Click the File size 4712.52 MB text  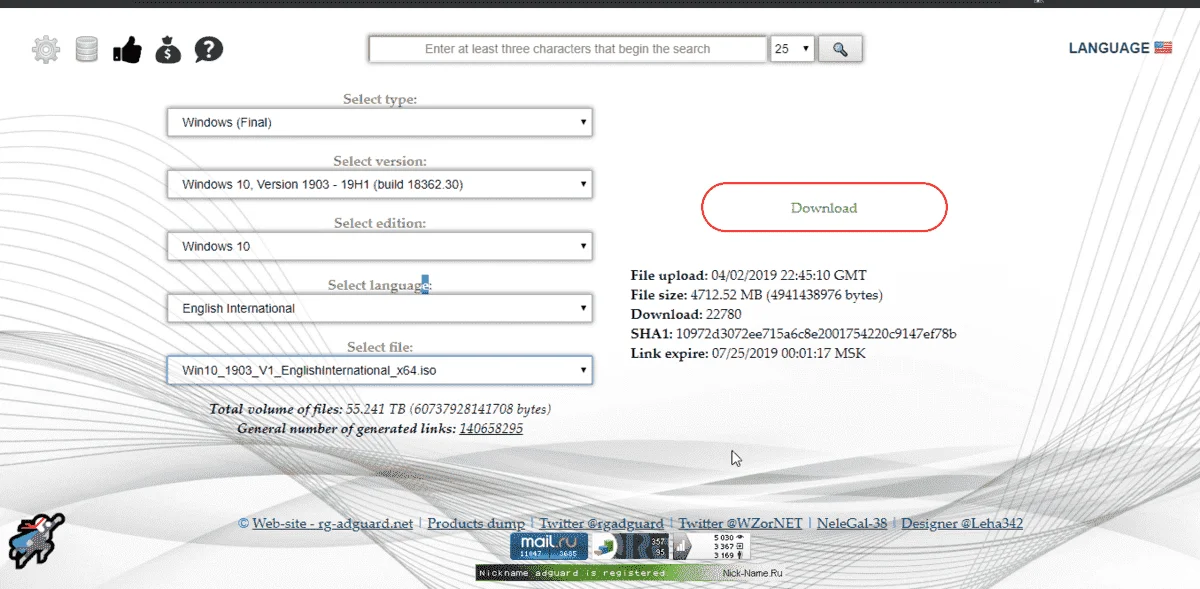coord(757,295)
